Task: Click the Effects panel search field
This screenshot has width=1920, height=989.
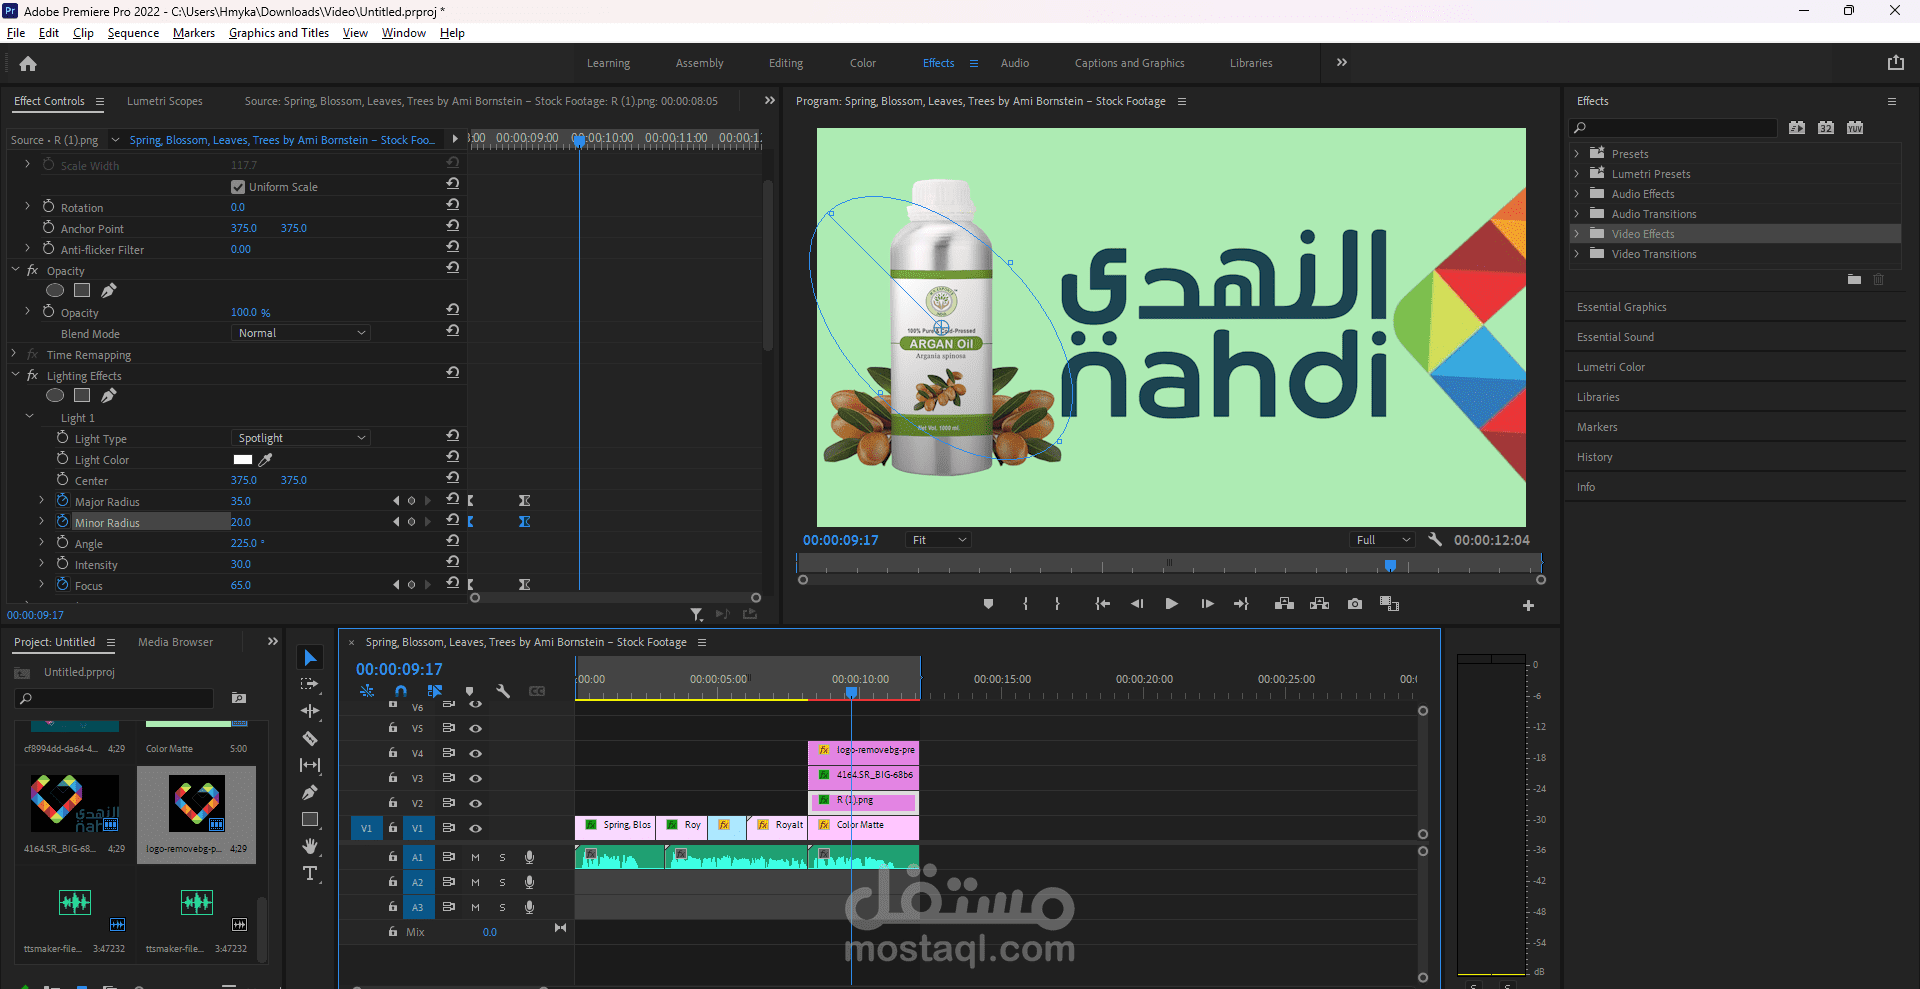Action: tap(1674, 128)
